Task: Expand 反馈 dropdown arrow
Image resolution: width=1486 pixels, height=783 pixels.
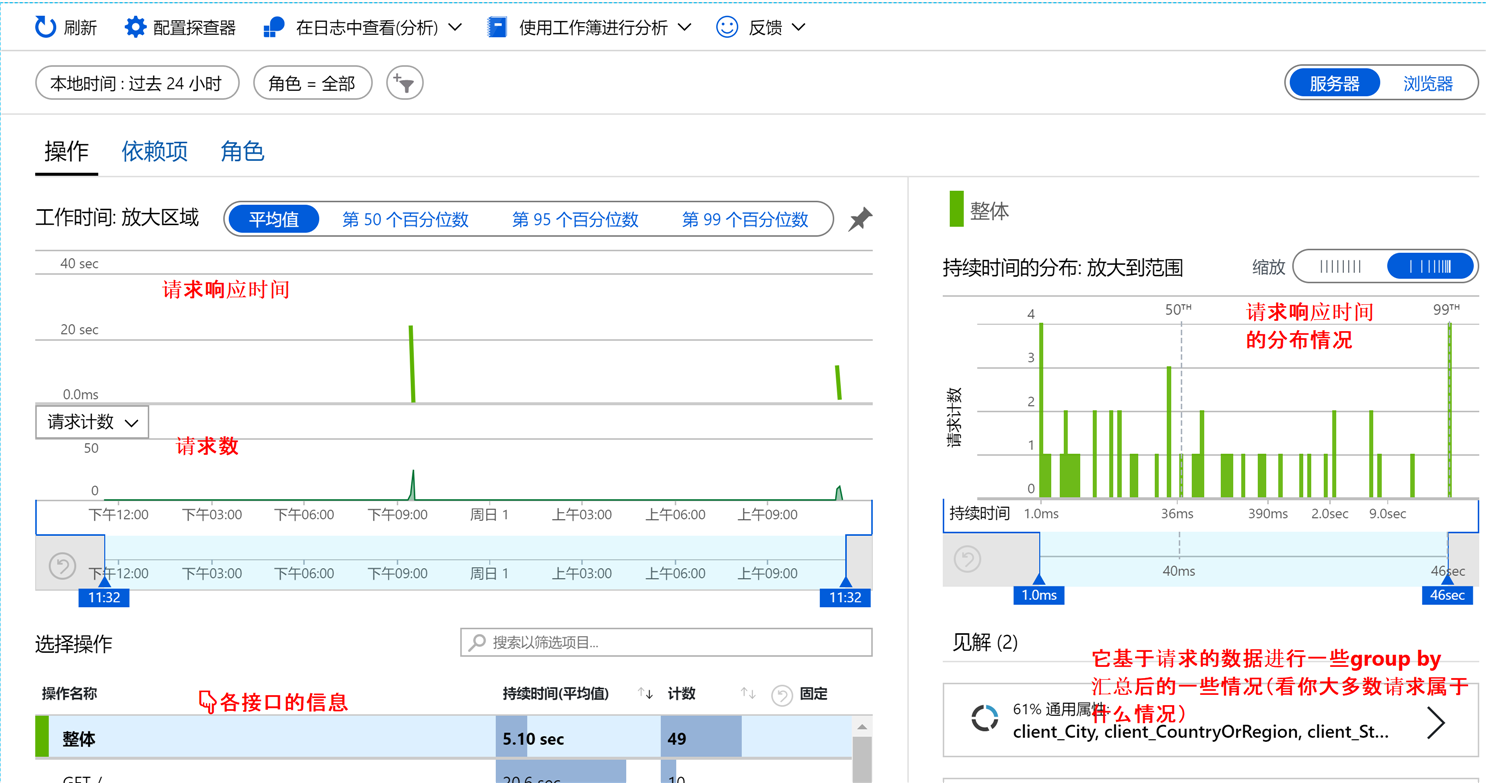Action: coord(798,28)
